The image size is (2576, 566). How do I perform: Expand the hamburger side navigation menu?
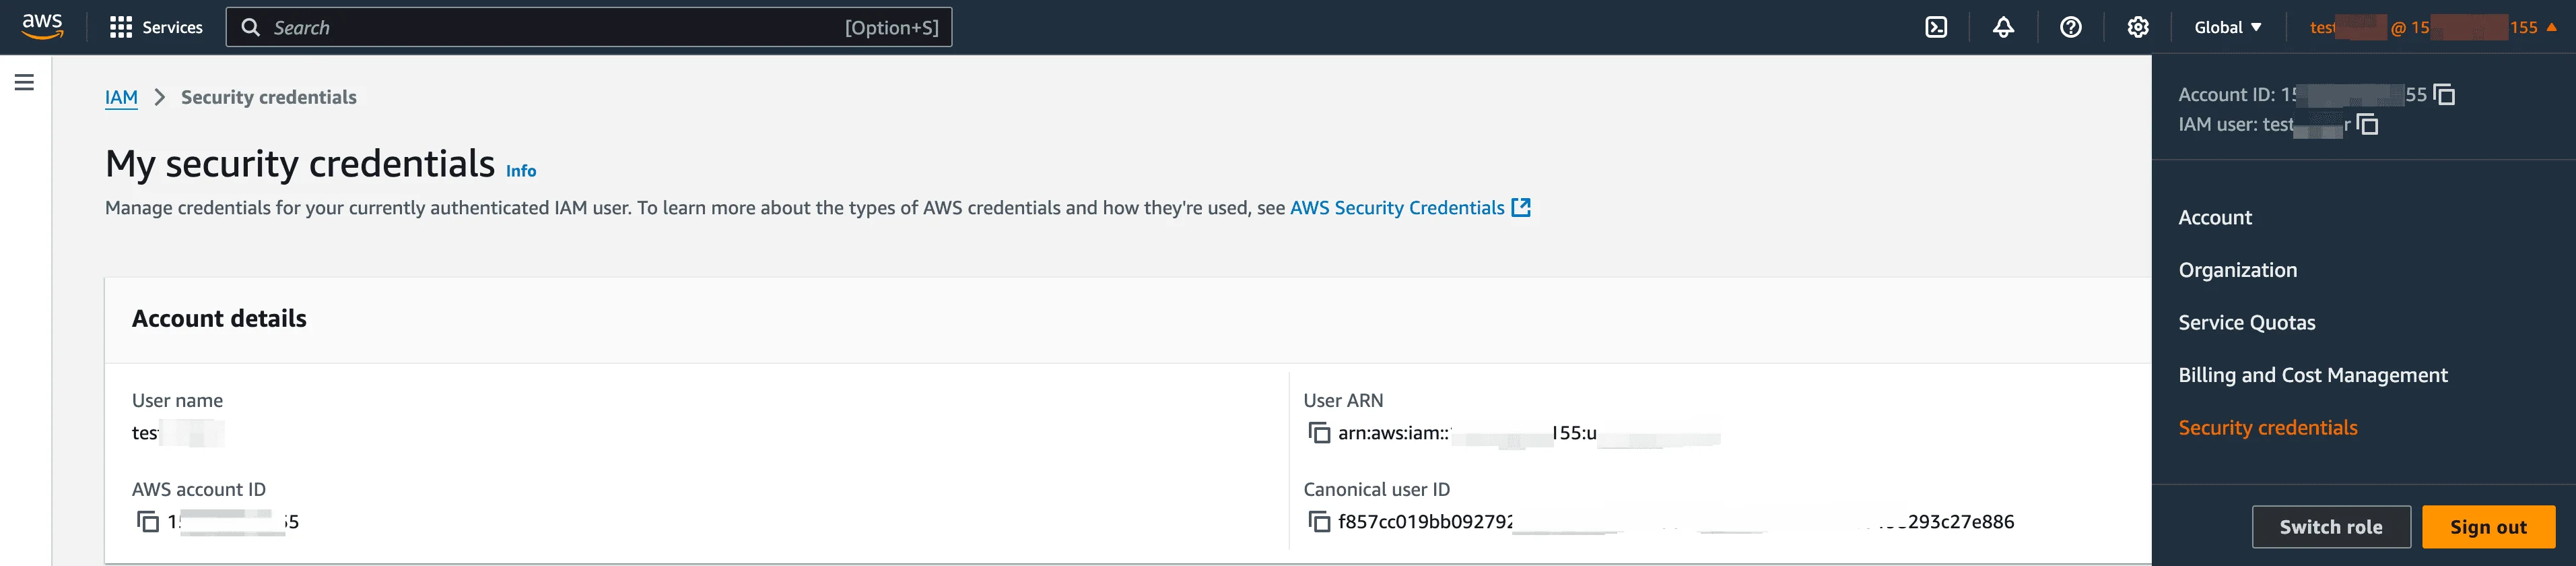point(25,82)
